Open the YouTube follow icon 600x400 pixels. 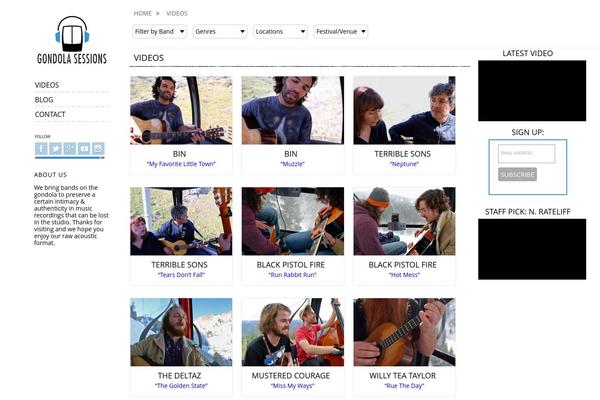pyautogui.click(x=84, y=149)
